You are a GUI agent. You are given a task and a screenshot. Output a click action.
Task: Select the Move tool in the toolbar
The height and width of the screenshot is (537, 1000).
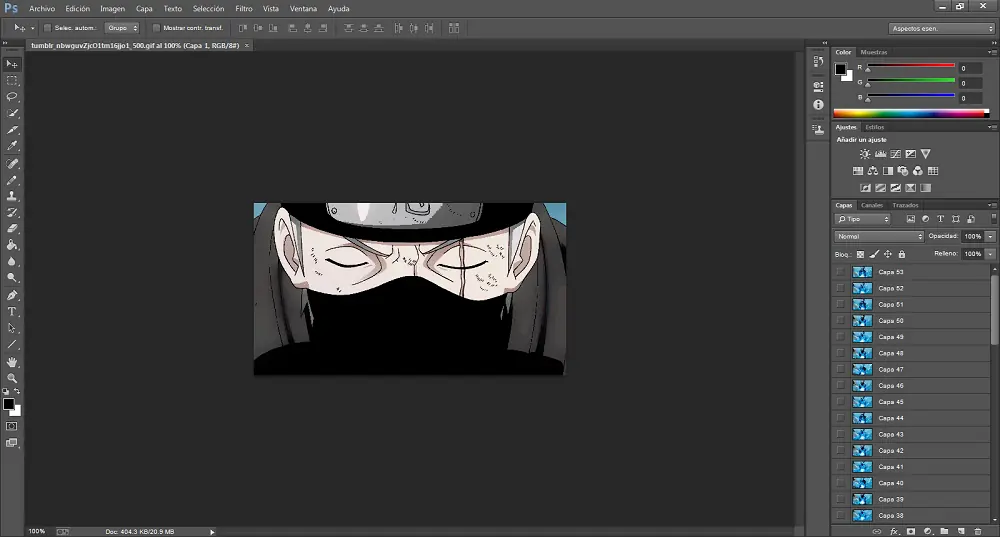[x=12, y=64]
